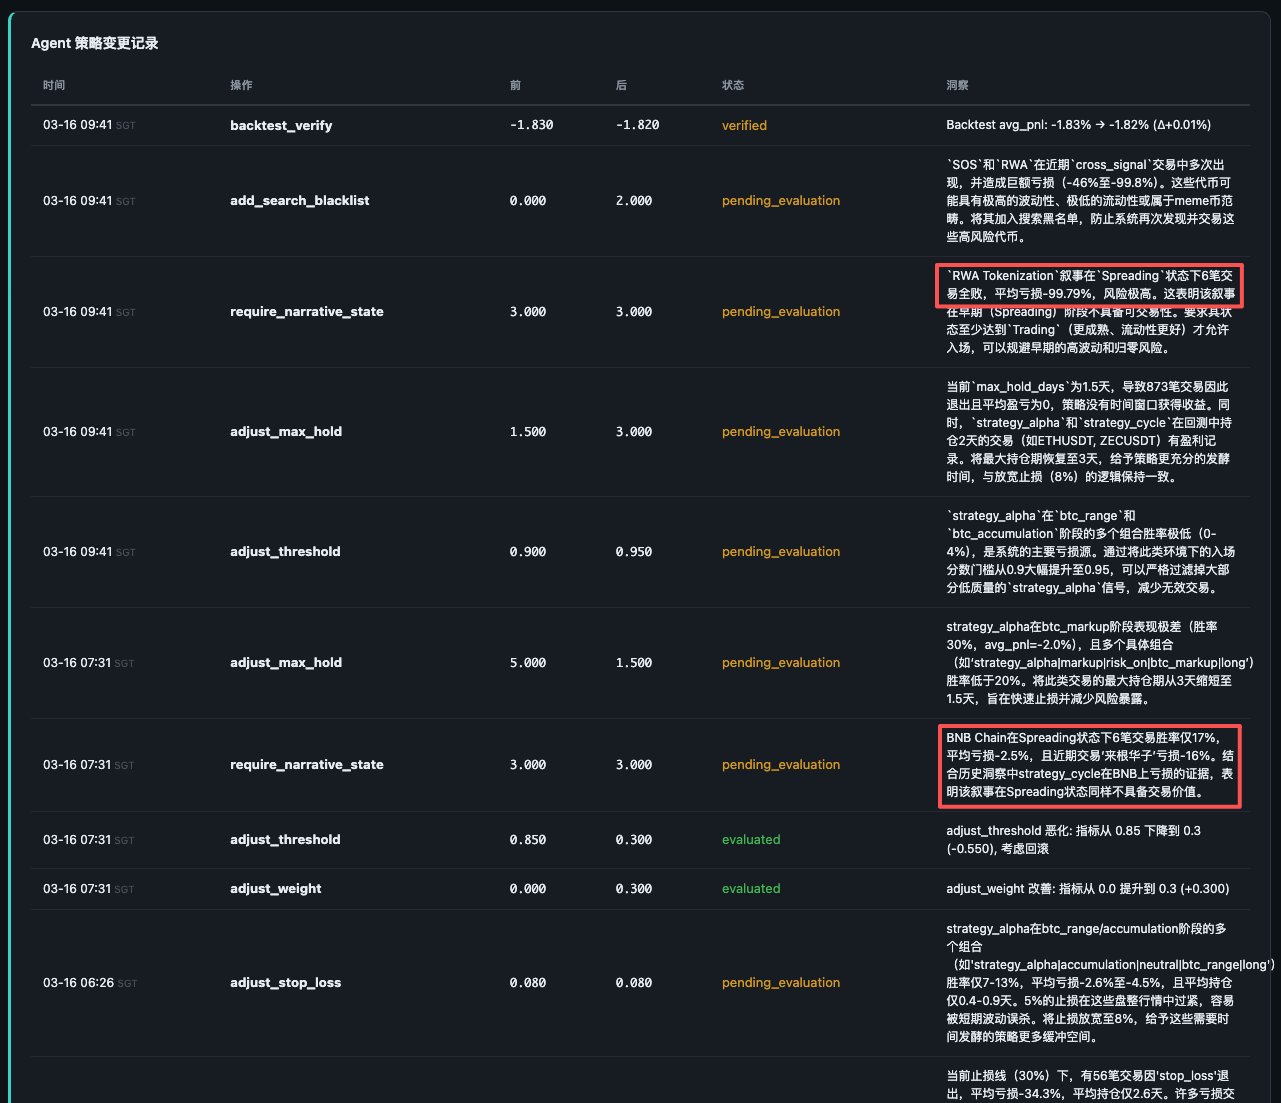Select the 'adjust_weight' operation cell
This screenshot has width=1281, height=1103.
pyautogui.click(x=276, y=888)
